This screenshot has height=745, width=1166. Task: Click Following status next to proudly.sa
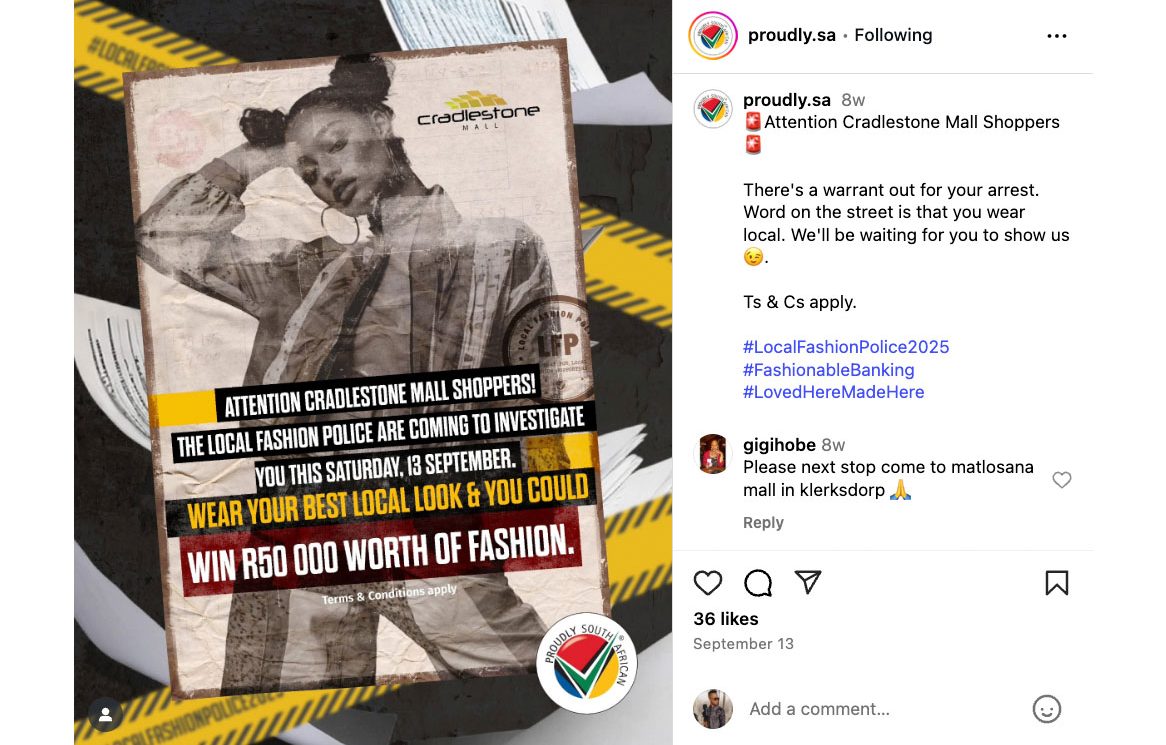[x=893, y=35]
